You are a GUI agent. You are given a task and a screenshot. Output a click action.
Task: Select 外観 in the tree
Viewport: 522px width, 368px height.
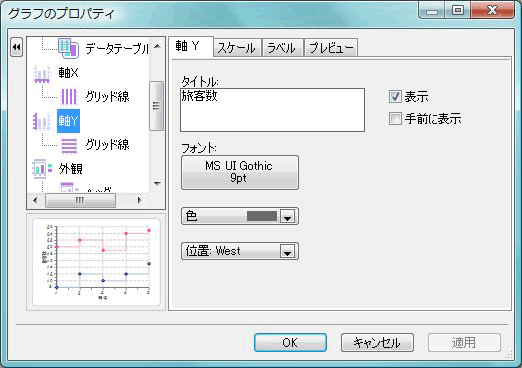[70, 169]
